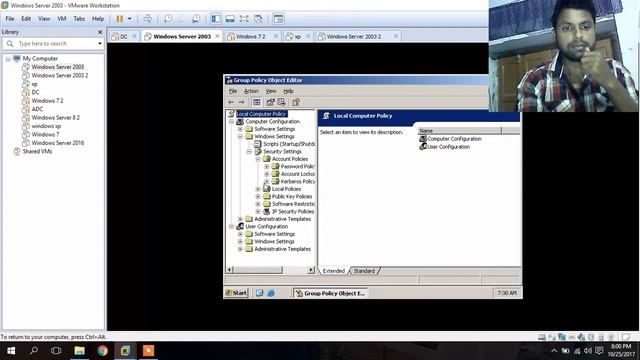Click the thumbnail bar toggle icon
This screenshot has height=360, width=640.
click(x=230, y=19)
